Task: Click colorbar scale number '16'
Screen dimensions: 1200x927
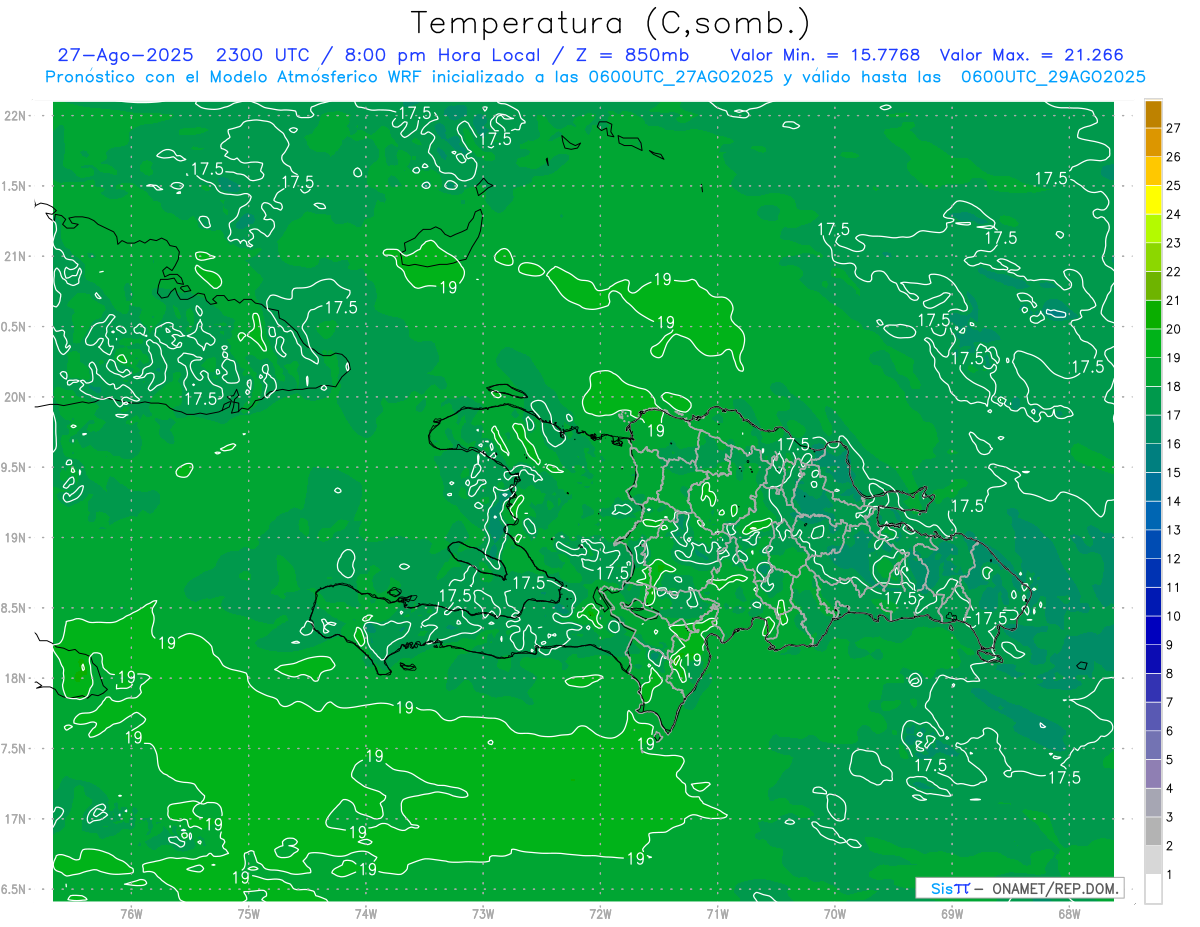Action: click(x=1174, y=444)
